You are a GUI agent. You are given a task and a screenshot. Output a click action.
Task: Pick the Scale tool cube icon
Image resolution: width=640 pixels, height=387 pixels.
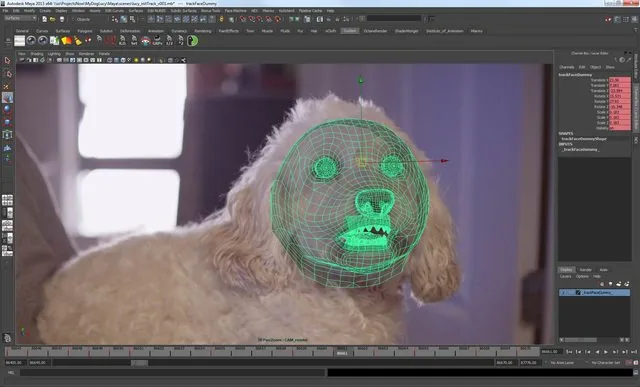click(7, 122)
